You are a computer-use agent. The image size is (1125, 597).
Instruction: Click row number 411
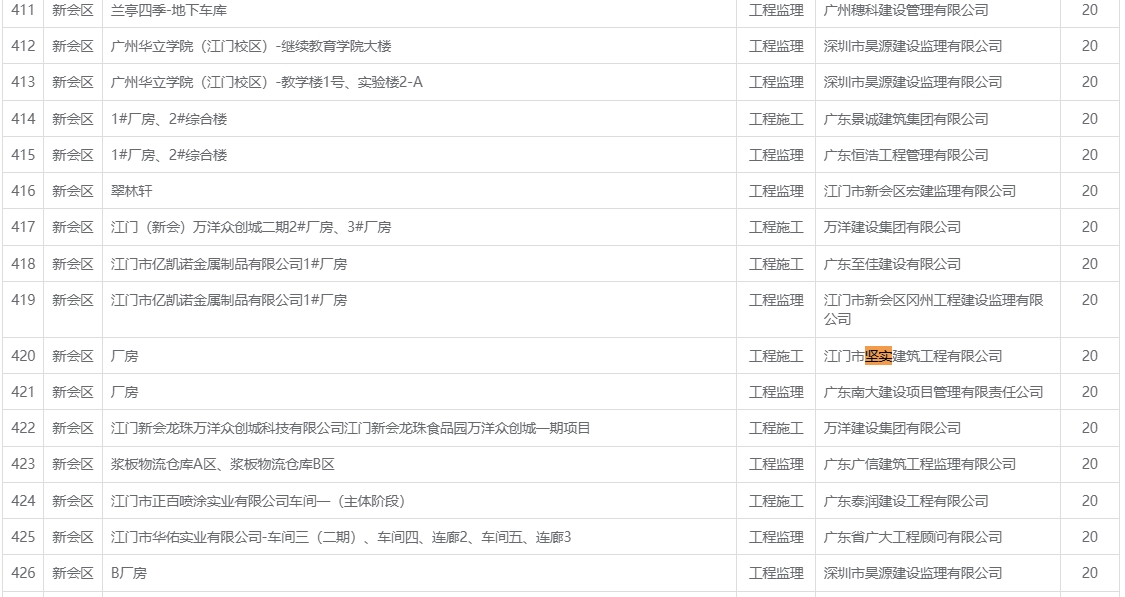pyautogui.click(x=23, y=10)
